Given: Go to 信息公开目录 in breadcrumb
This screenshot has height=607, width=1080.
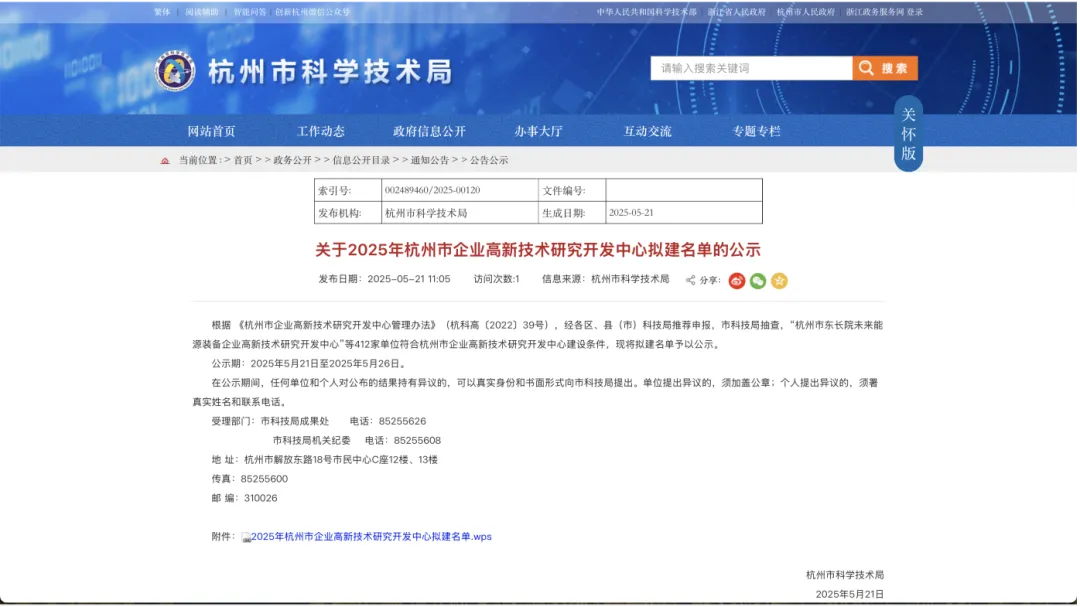Looking at the screenshot, I should 362,161.
